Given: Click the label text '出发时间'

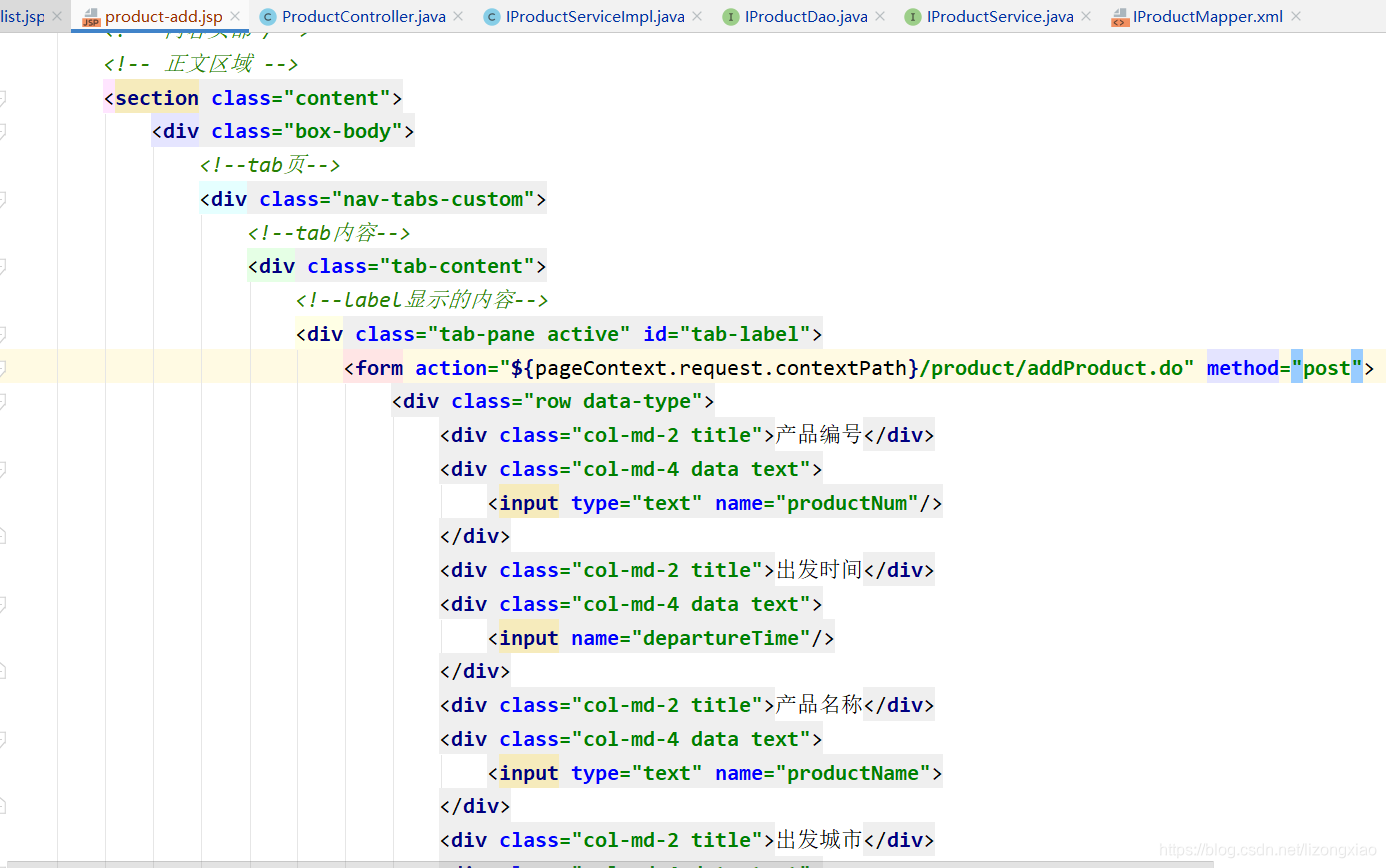Looking at the screenshot, I should 819,570.
